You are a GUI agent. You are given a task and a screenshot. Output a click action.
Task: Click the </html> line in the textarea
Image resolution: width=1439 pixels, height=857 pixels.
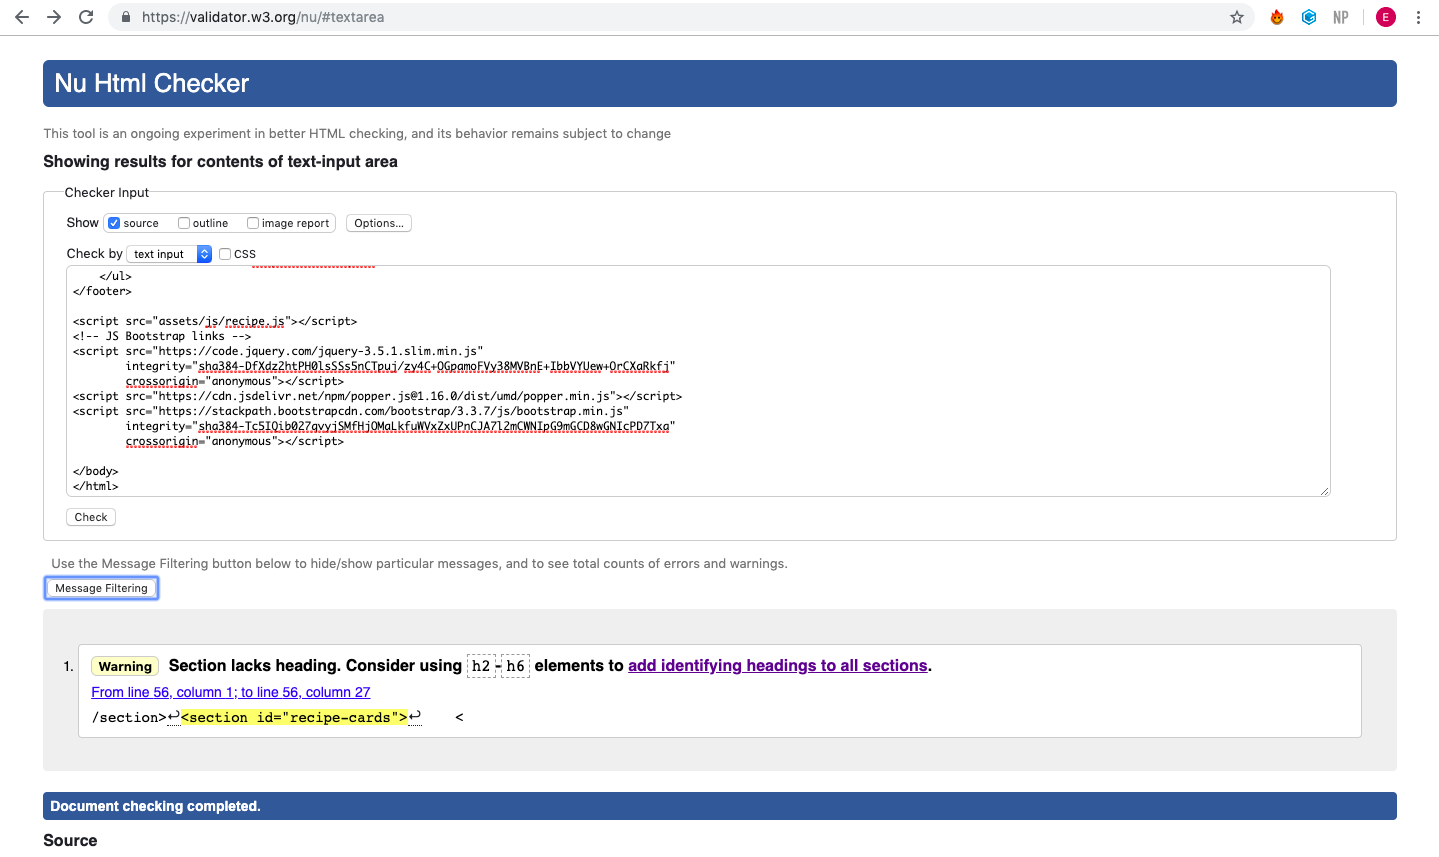coord(96,486)
